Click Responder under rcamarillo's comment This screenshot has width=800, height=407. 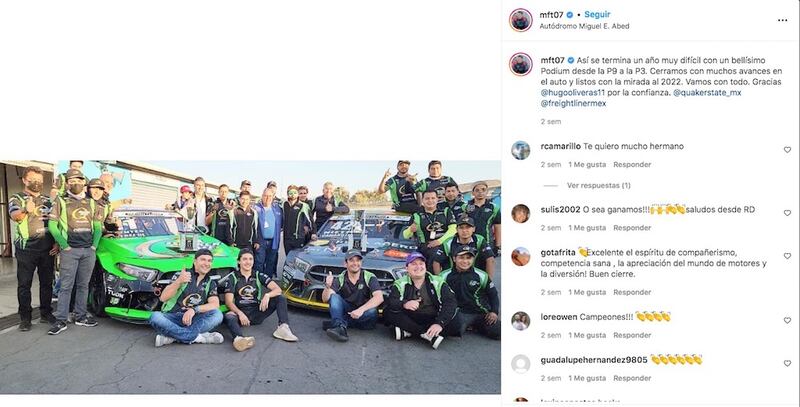click(x=632, y=165)
